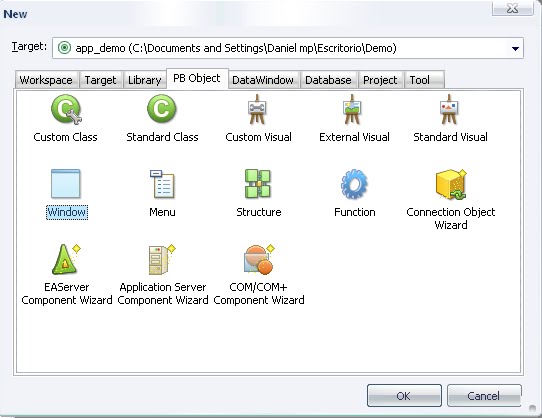Switch to the Database tab
Image resolution: width=542 pixels, height=418 pixels.
pos(328,80)
